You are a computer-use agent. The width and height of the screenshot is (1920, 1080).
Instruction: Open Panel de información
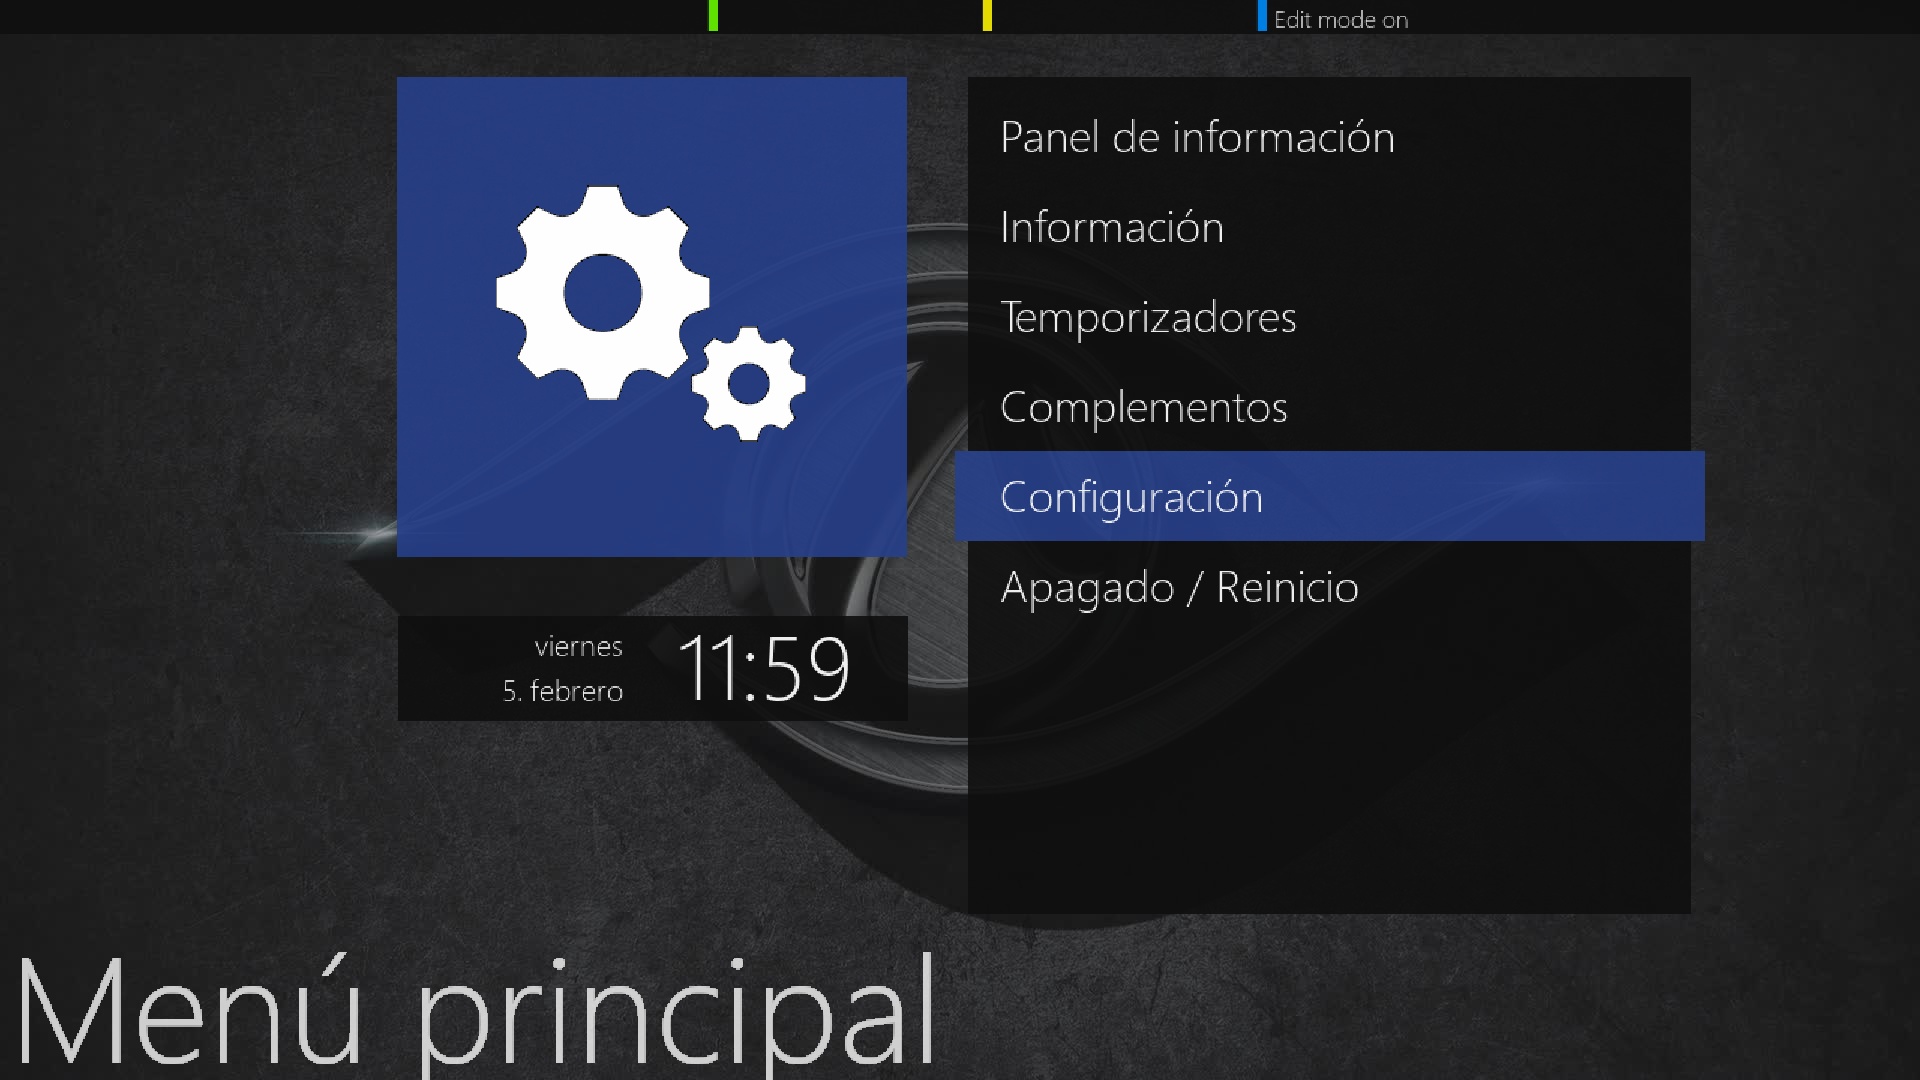click(1329, 137)
